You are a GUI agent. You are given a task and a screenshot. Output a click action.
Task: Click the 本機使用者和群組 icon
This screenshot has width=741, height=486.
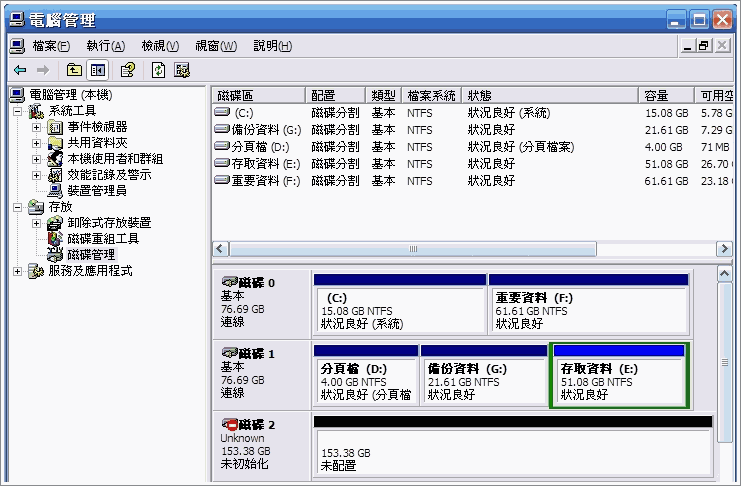(55, 159)
